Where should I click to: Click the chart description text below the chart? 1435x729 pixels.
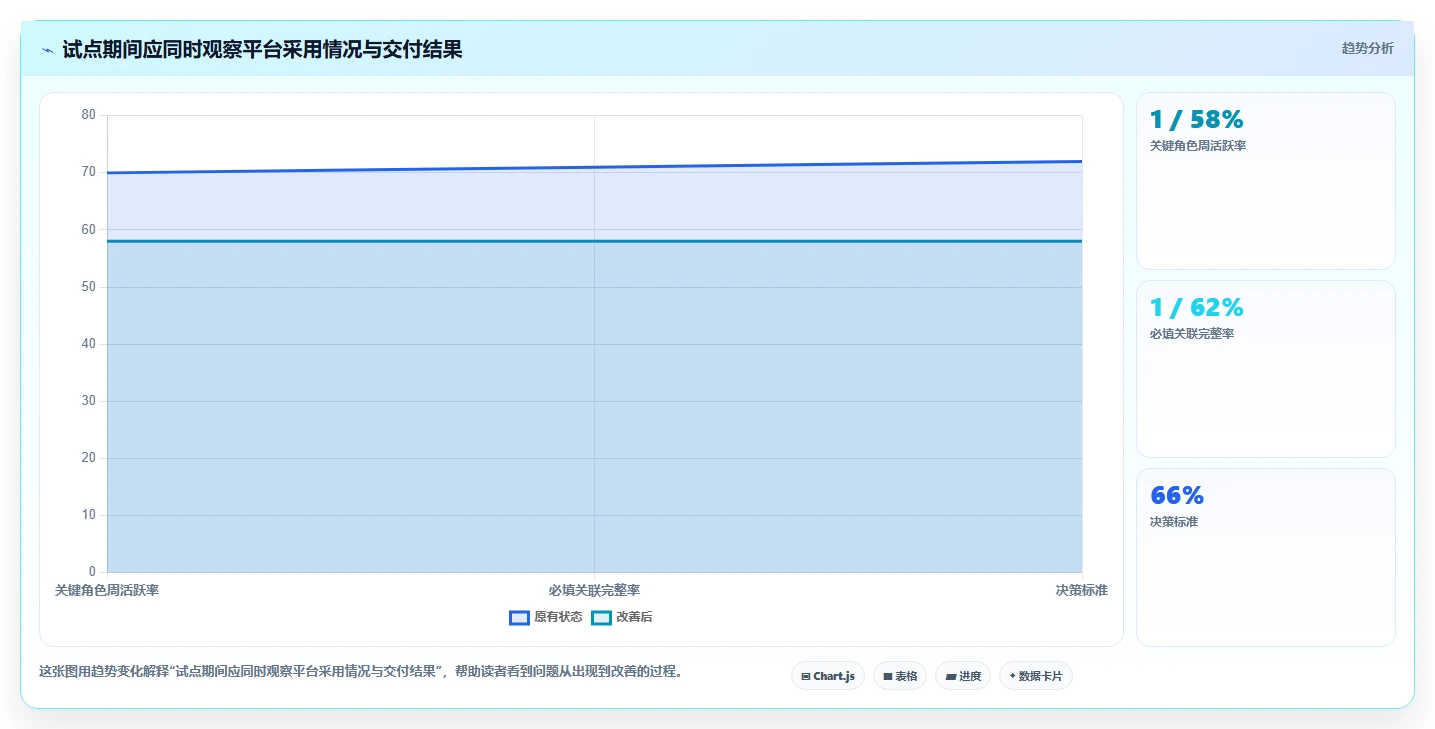(363, 672)
